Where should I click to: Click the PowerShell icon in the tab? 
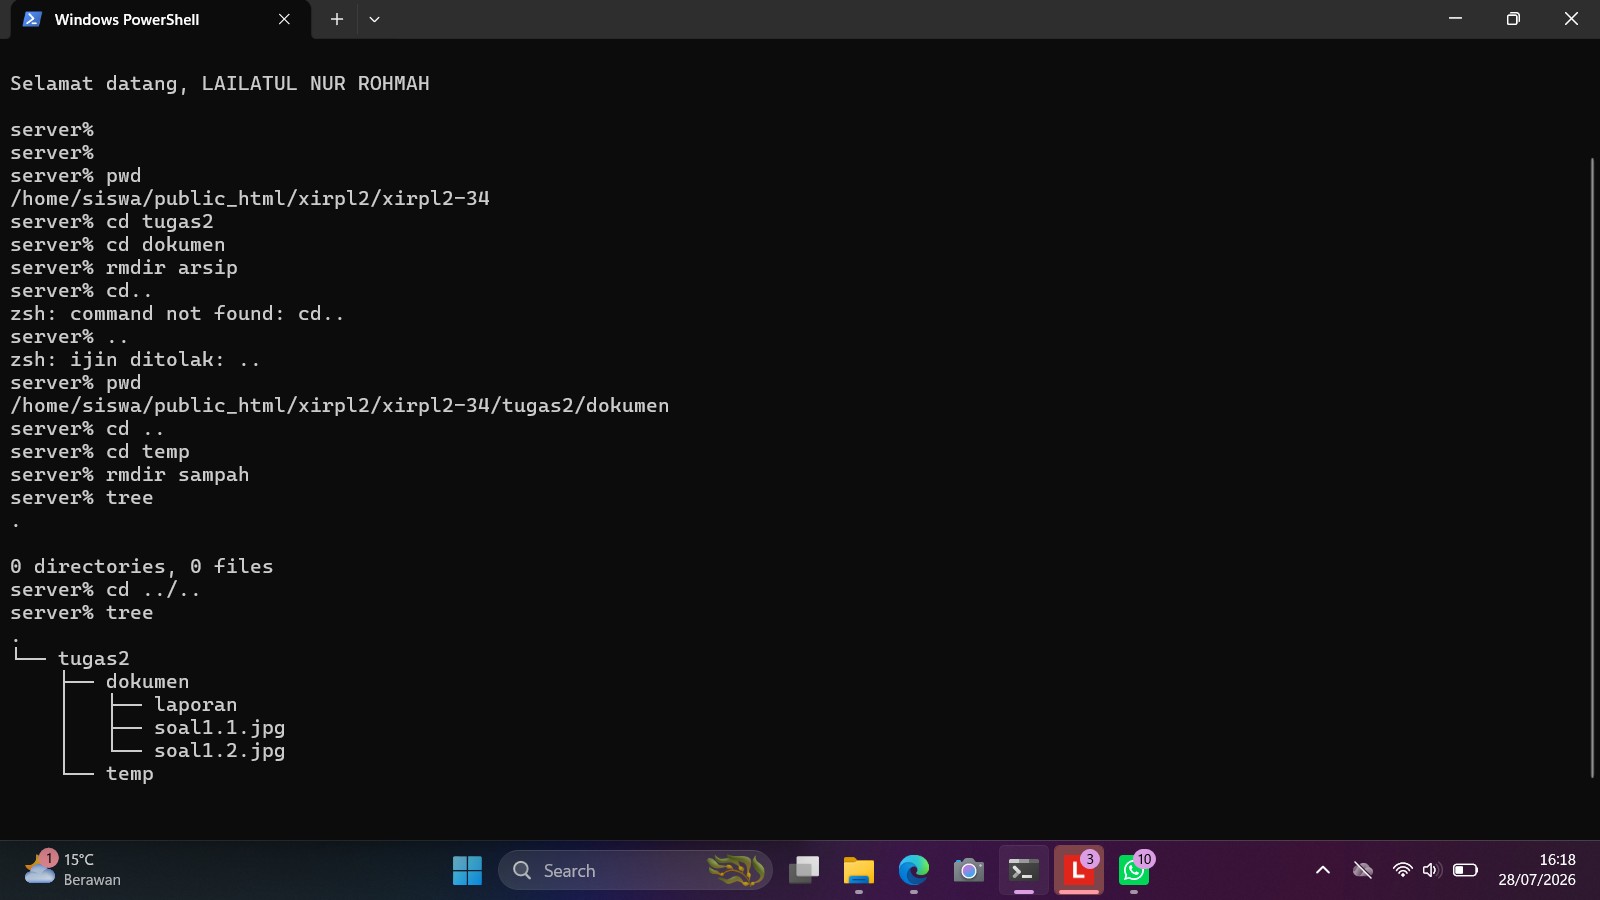coord(32,19)
